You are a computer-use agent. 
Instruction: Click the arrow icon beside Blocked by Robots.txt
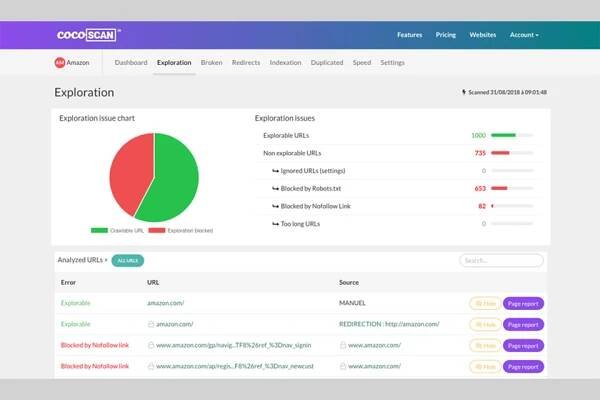click(276, 187)
